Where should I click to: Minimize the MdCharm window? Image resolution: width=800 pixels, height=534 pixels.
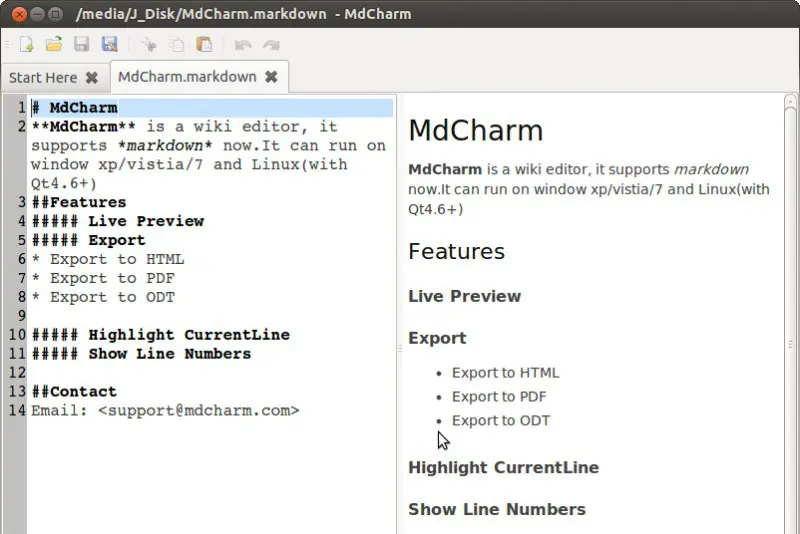point(37,14)
